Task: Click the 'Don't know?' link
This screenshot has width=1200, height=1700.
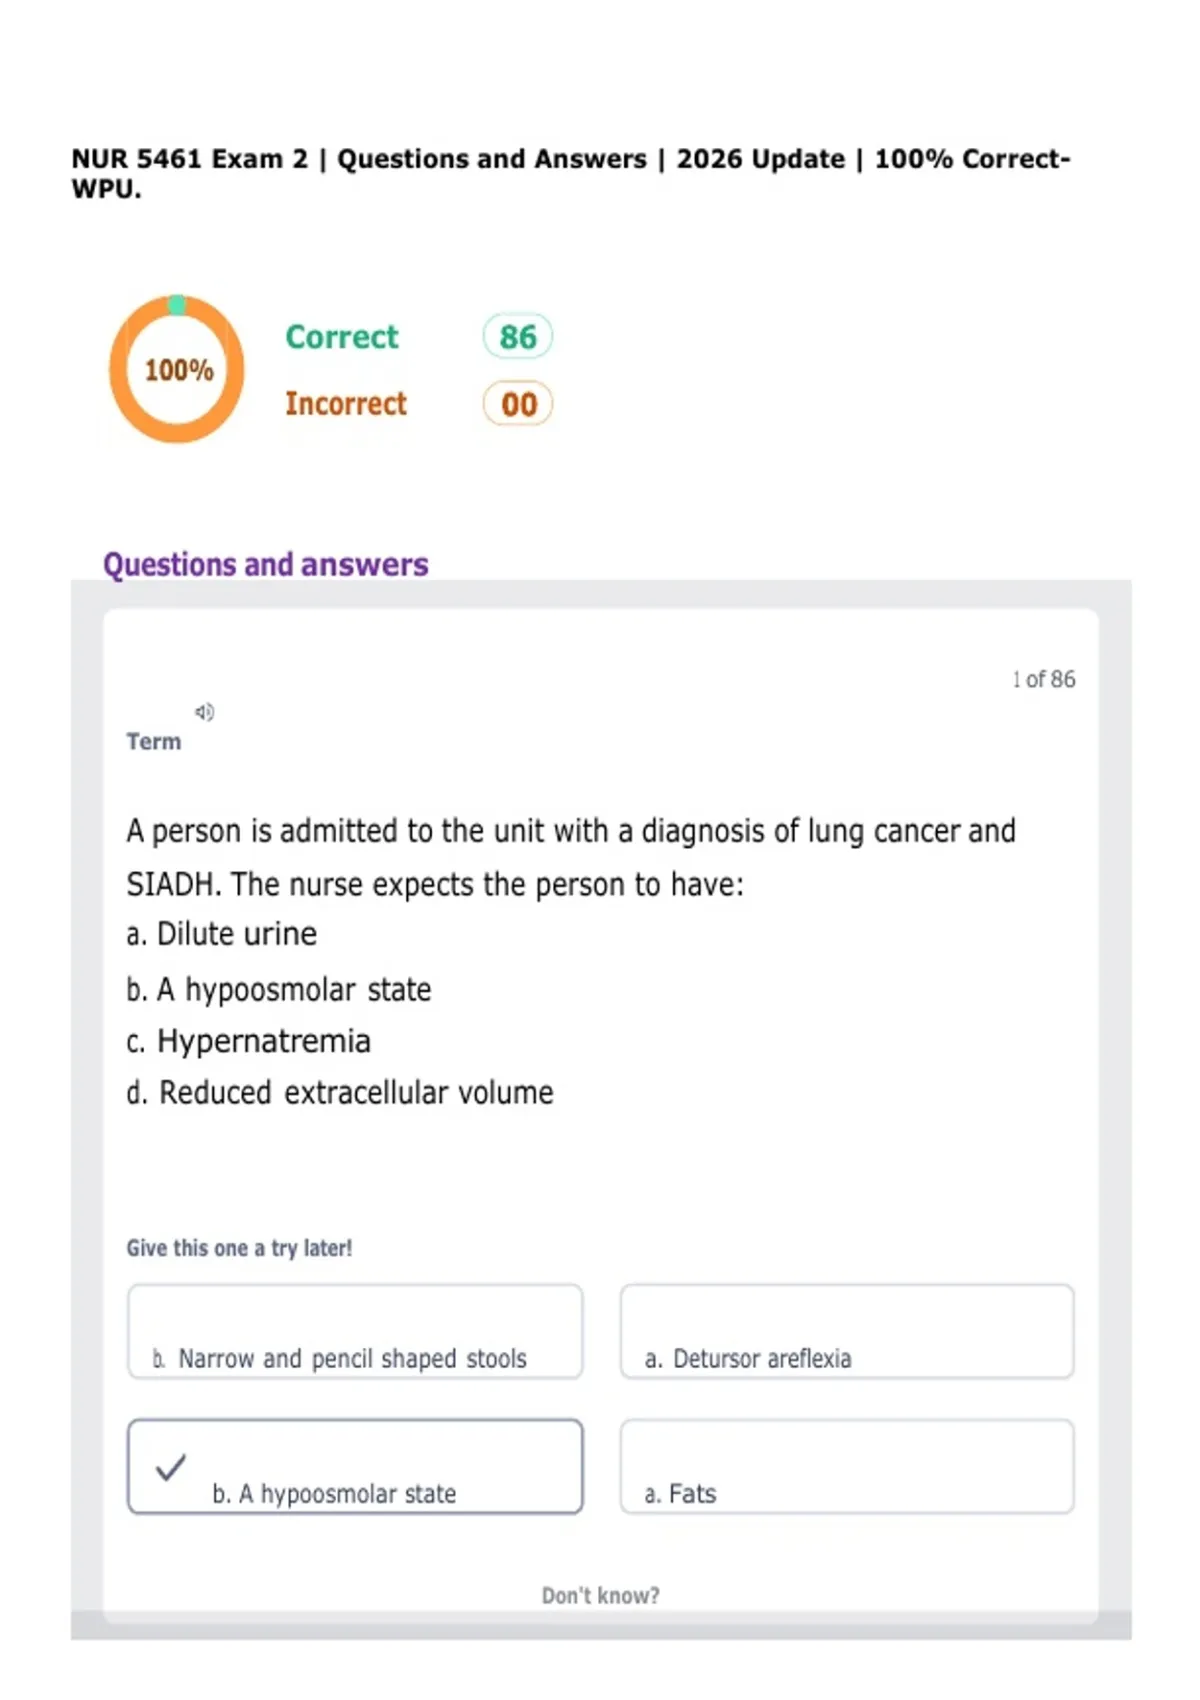Action: [600, 1595]
